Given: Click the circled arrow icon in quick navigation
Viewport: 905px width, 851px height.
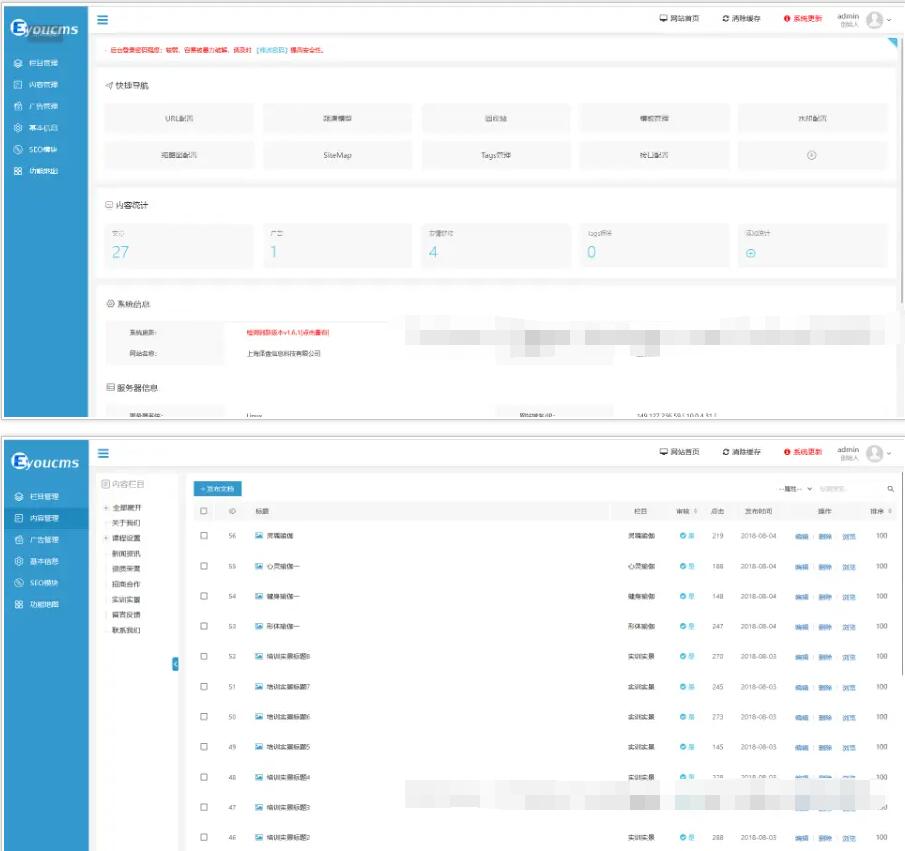Looking at the screenshot, I should click(812, 155).
